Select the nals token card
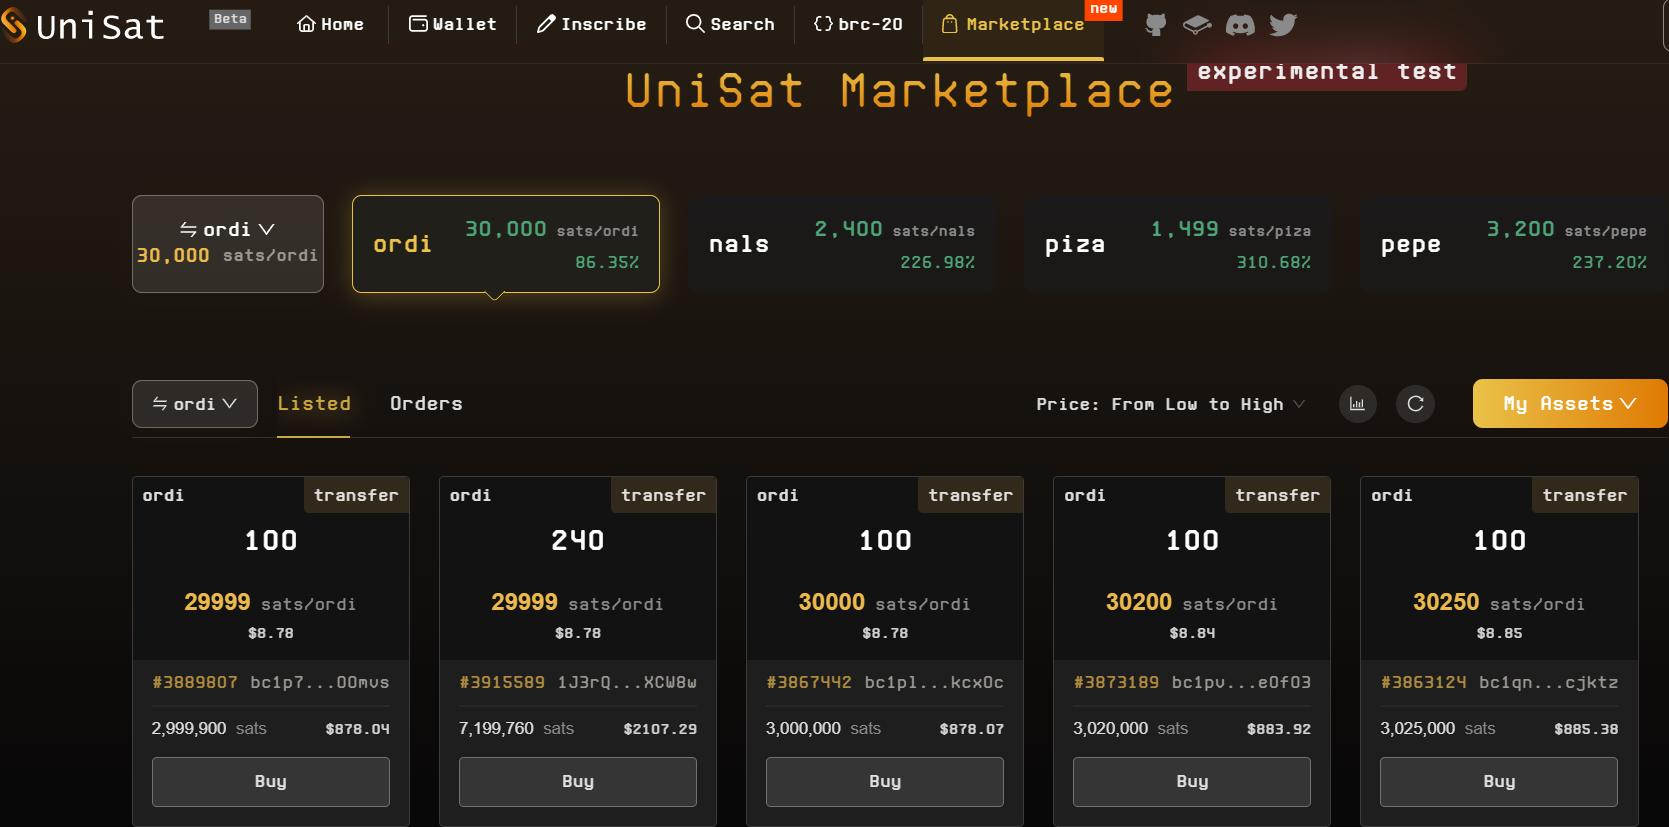 pos(841,244)
